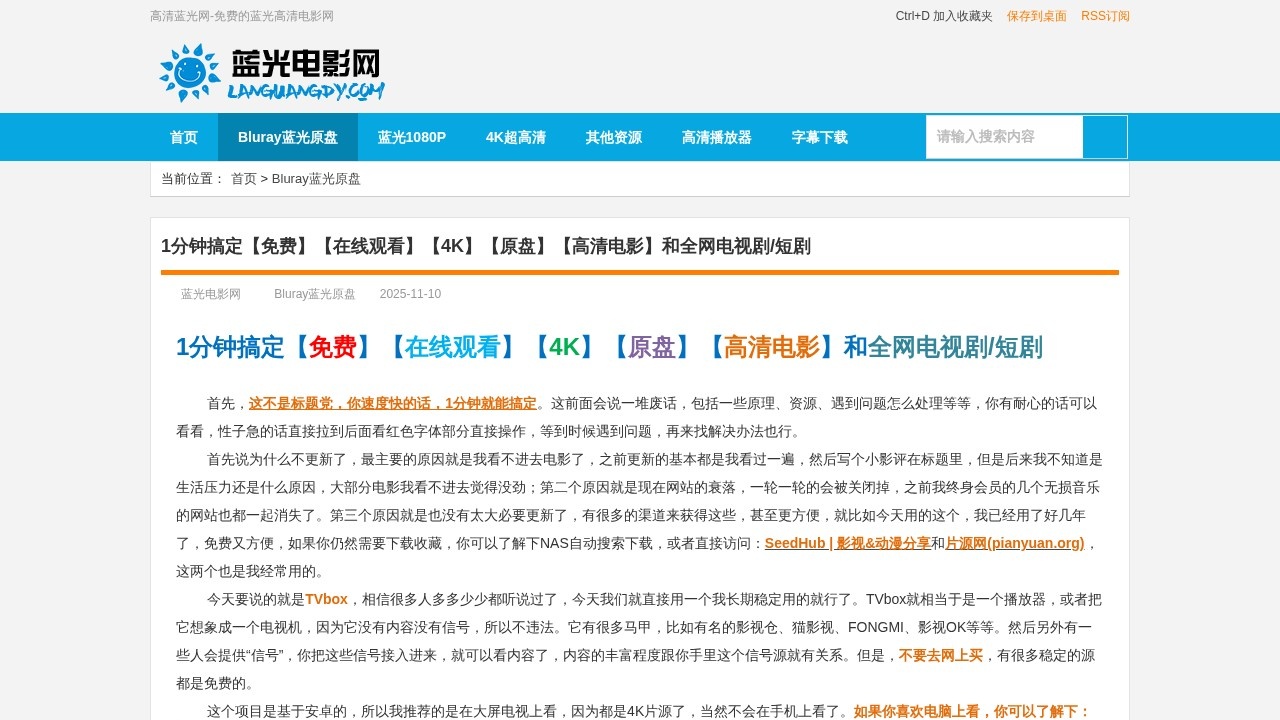Select the 4K超高清 navigation item

coord(516,136)
